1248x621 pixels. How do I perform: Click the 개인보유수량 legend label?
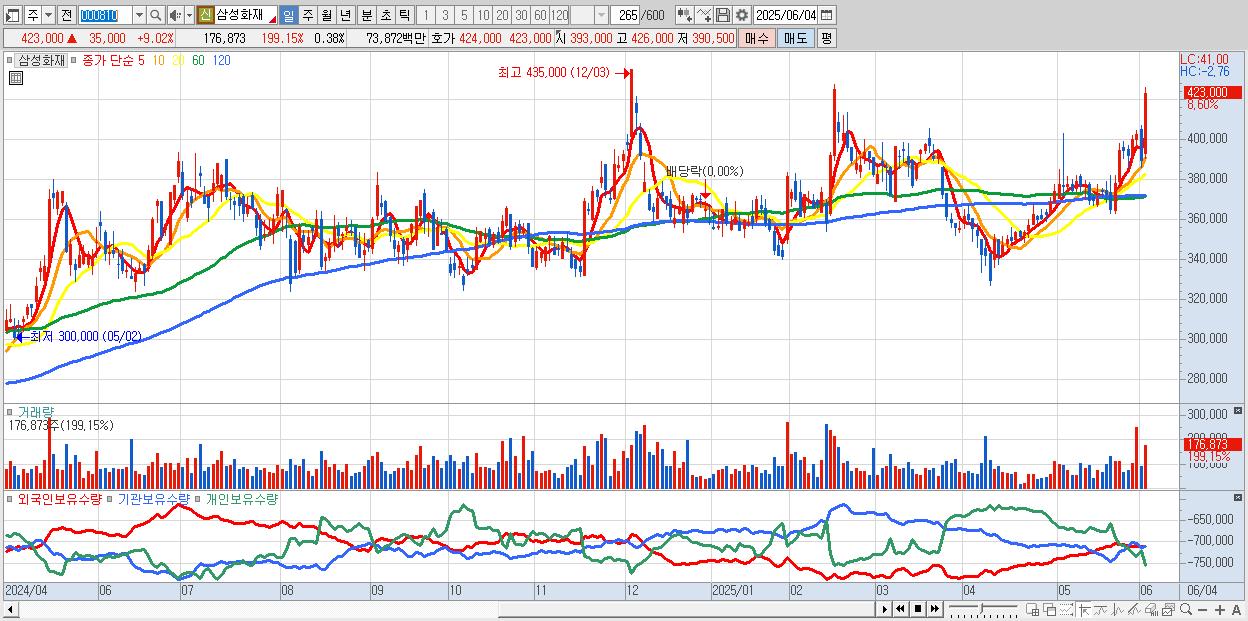[x=241, y=498]
